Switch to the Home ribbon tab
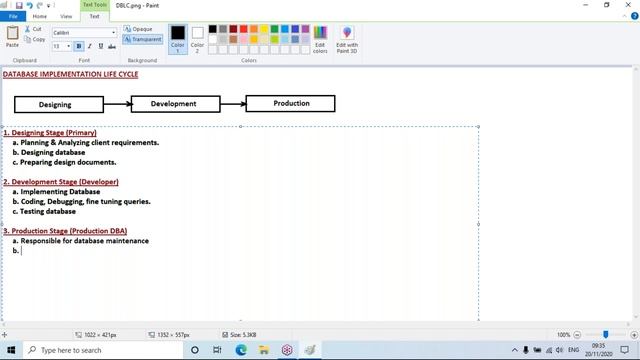 [40, 16]
